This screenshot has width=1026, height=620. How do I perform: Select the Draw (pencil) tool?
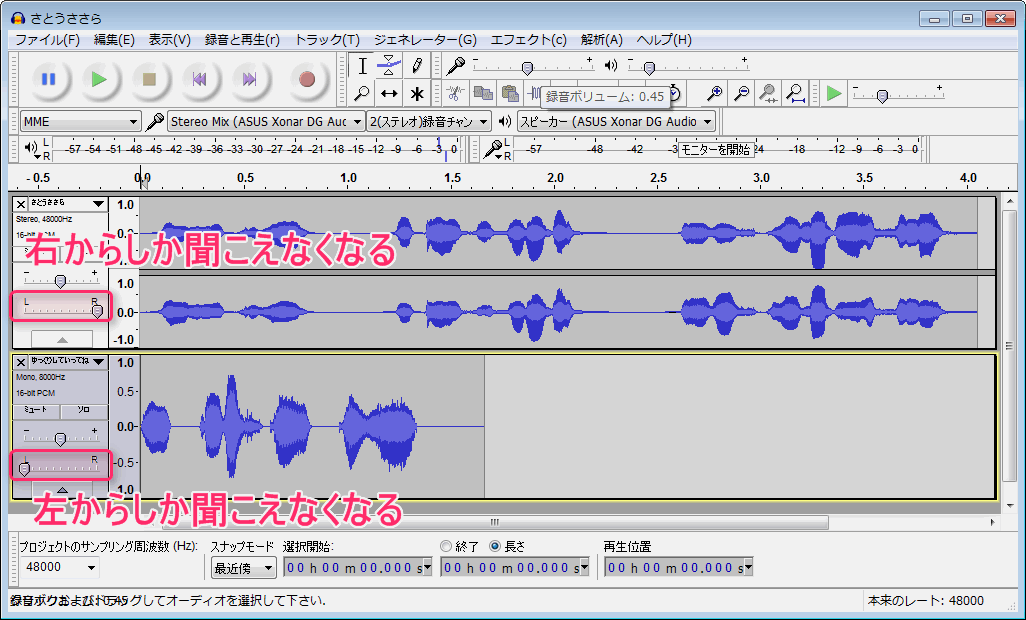(417, 65)
